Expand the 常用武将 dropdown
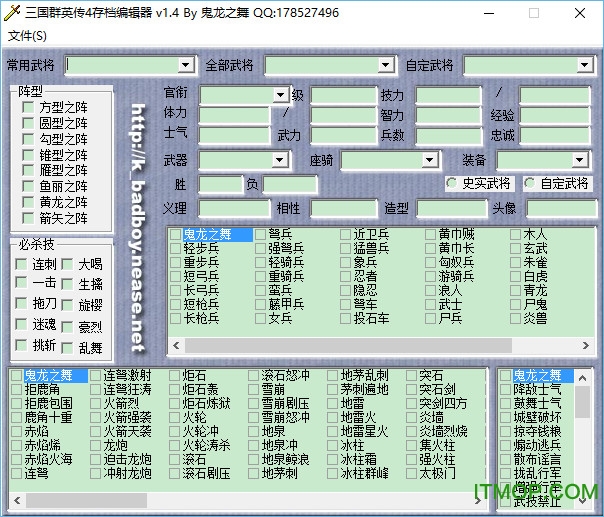 coord(185,65)
